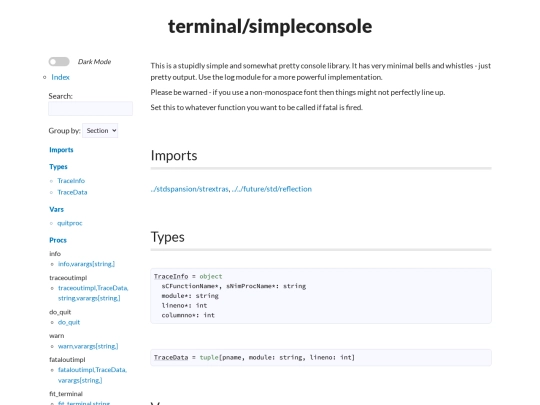This screenshot has height=405, width=540.
Task: Click the 'do_quit' group label in sidebar
Action: 60,312
